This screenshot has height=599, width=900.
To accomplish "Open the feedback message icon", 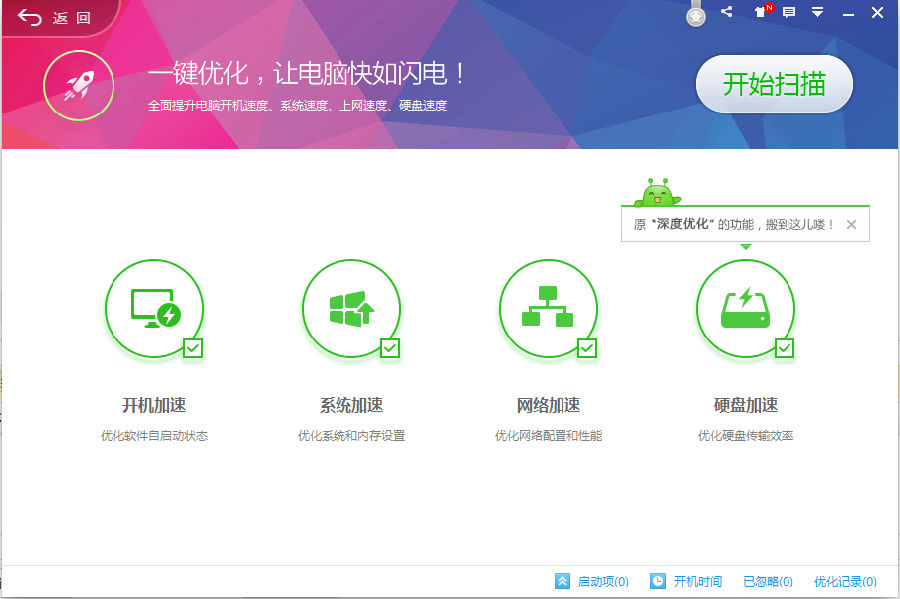I will pyautogui.click(x=789, y=12).
